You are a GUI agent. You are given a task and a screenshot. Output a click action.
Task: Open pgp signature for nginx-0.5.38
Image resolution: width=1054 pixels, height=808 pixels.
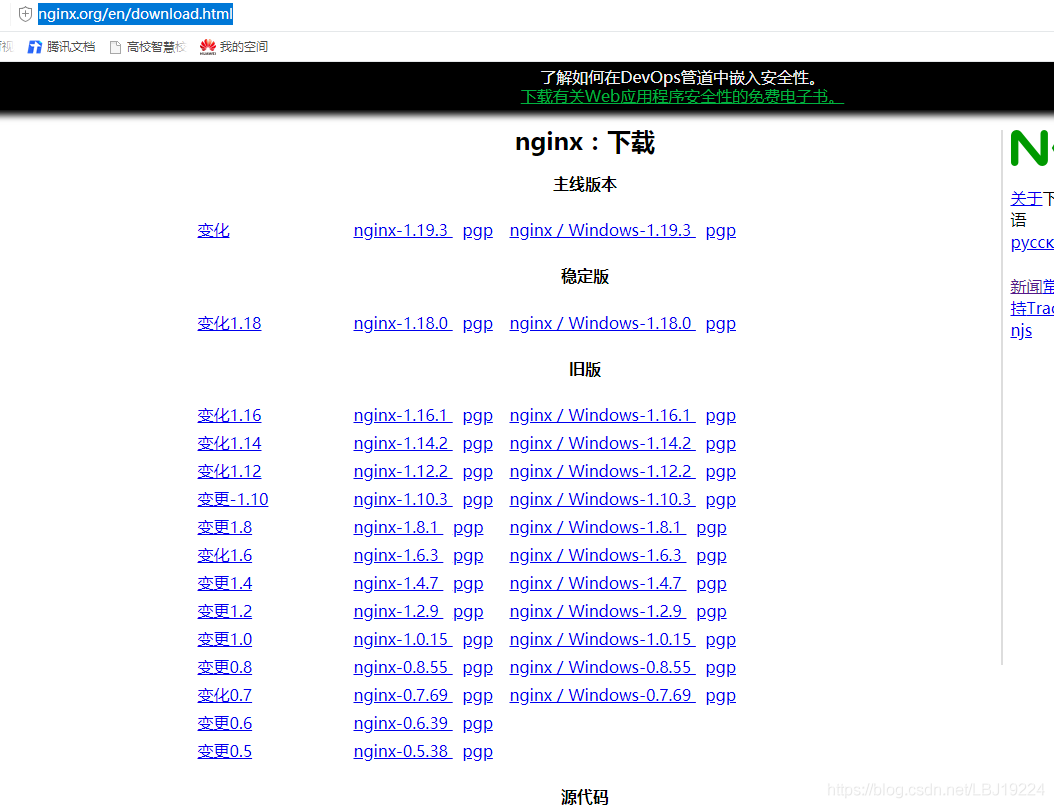477,752
